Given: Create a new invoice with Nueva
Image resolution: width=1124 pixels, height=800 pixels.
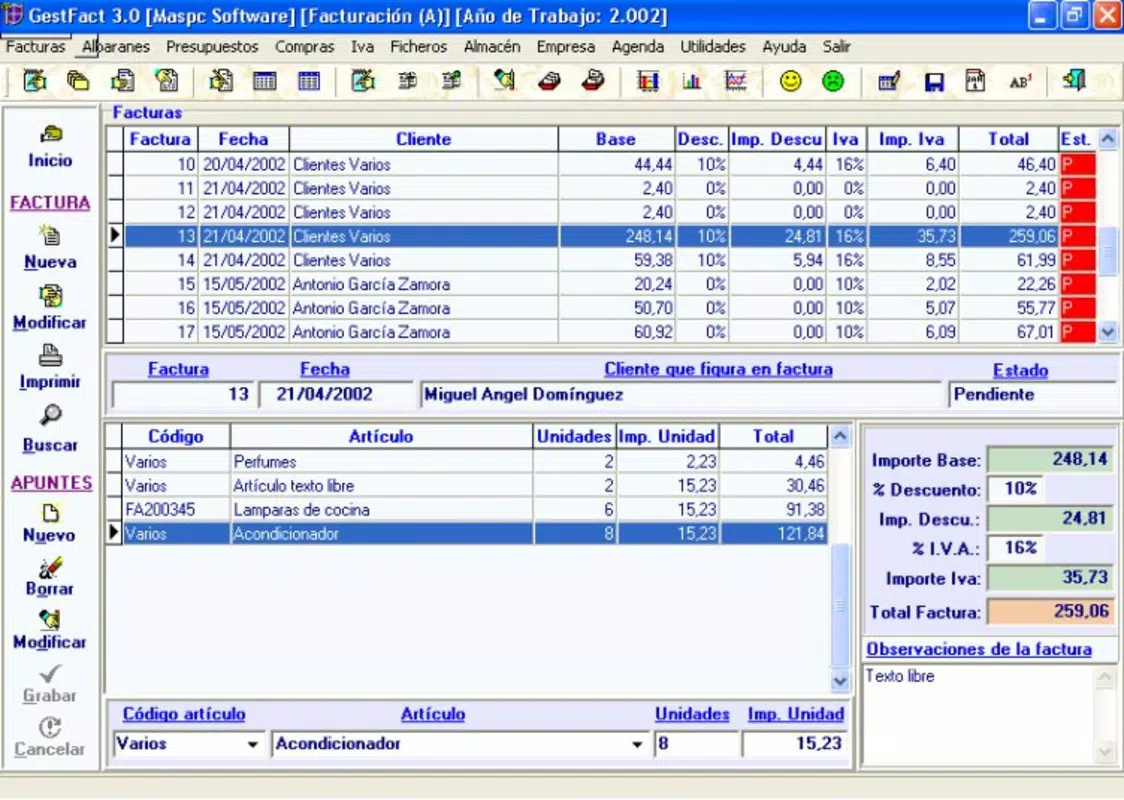Looking at the screenshot, I should click(50, 247).
